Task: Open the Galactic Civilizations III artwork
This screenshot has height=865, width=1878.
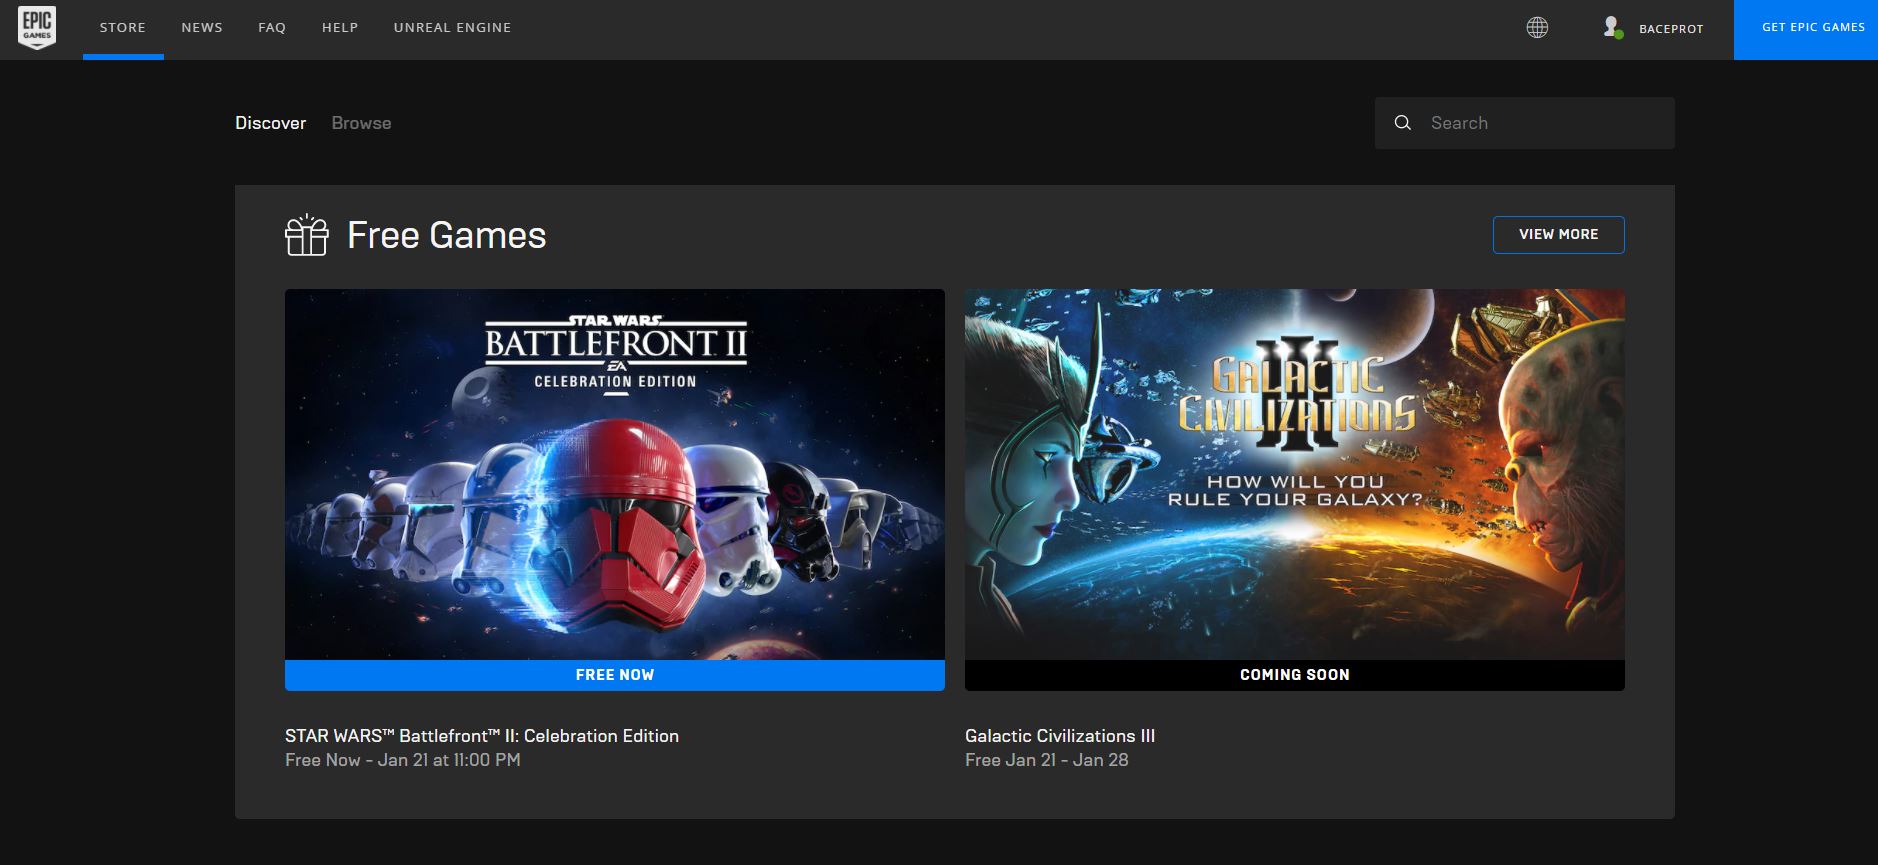Action: [x=1295, y=475]
